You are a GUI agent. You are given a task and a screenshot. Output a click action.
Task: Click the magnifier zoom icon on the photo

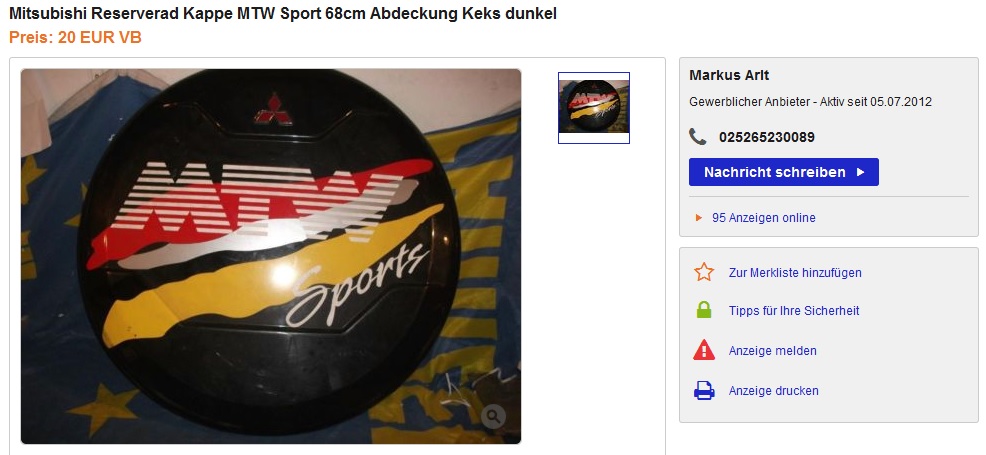click(x=494, y=416)
